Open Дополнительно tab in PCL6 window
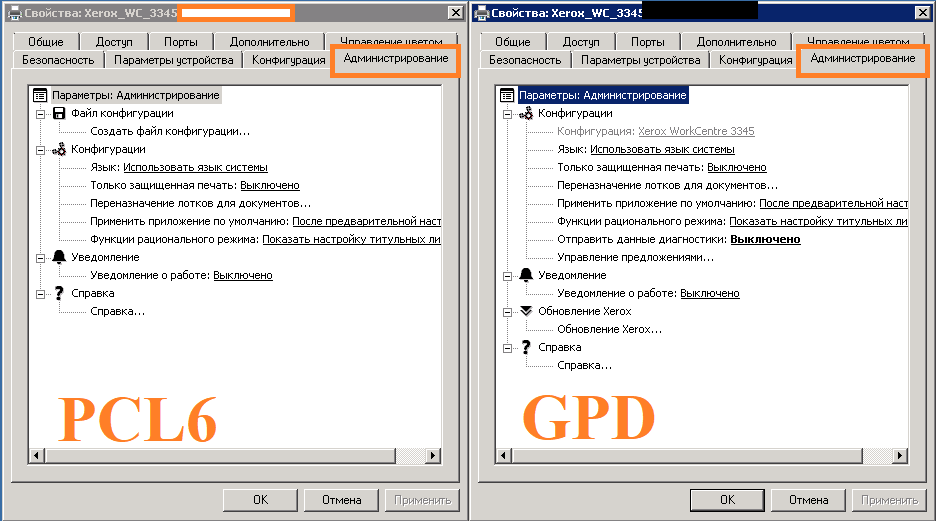936x521 pixels. pos(270,42)
